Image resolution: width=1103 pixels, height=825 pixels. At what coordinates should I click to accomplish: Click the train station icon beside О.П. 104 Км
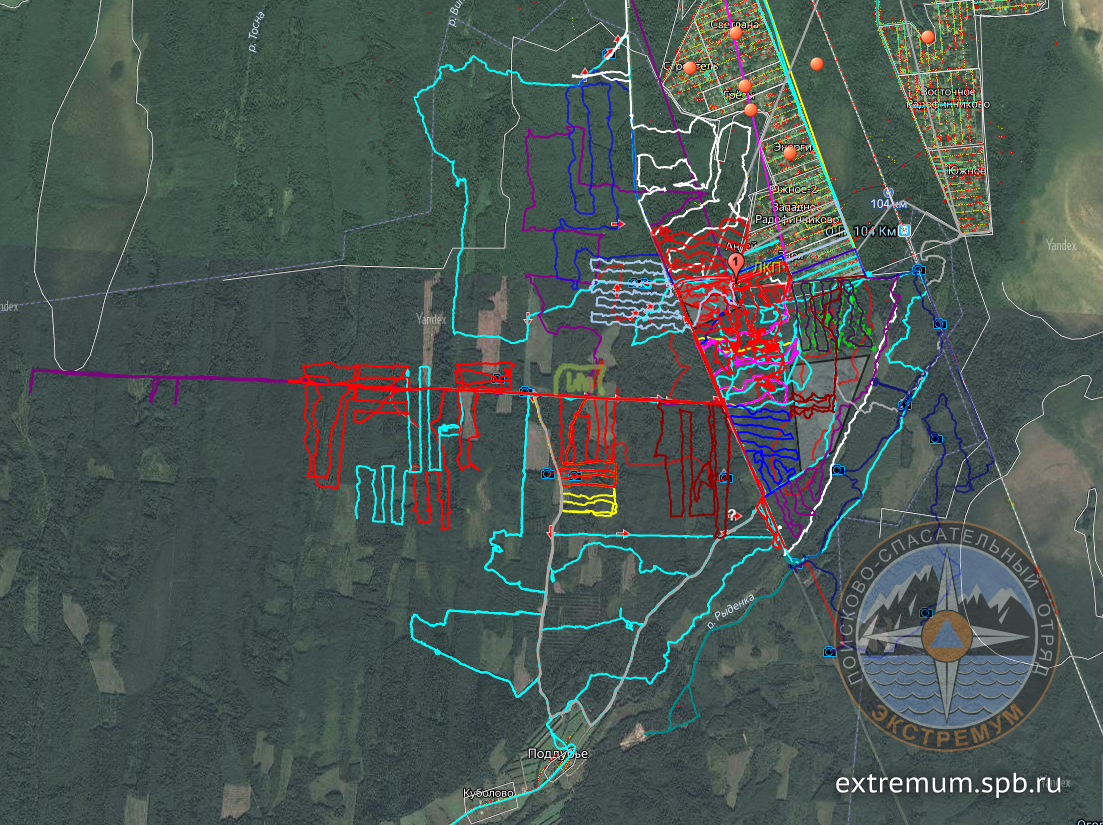coord(905,231)
